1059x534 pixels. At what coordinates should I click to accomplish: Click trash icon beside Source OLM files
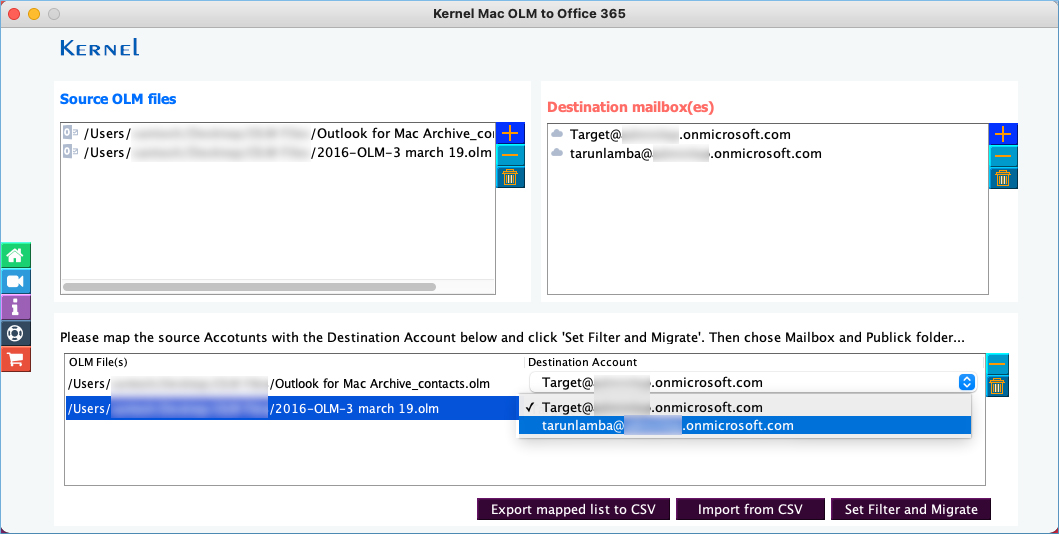coord(510,178)
